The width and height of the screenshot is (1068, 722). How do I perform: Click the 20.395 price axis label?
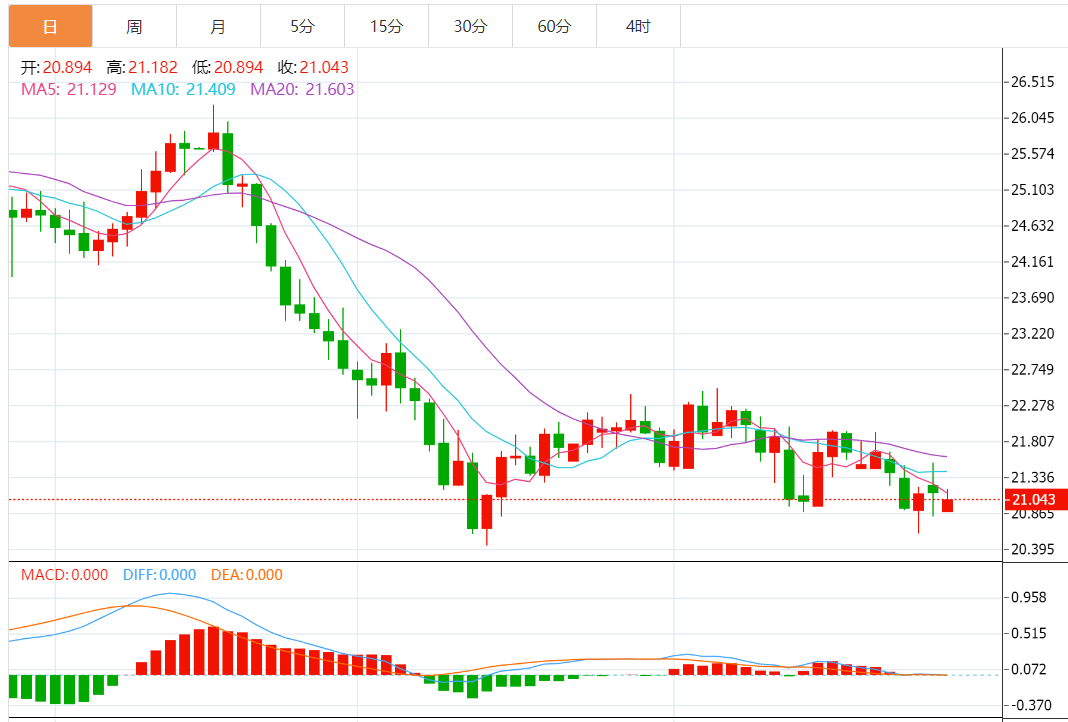[1033, 550]
